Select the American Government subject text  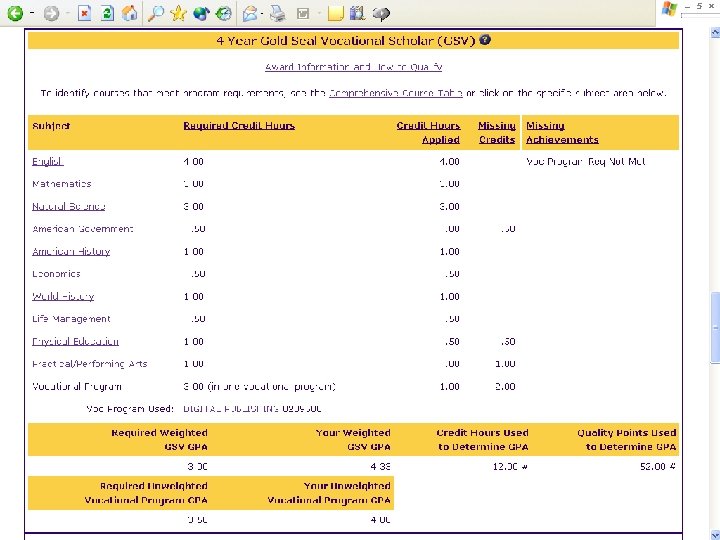click(83, 229)
